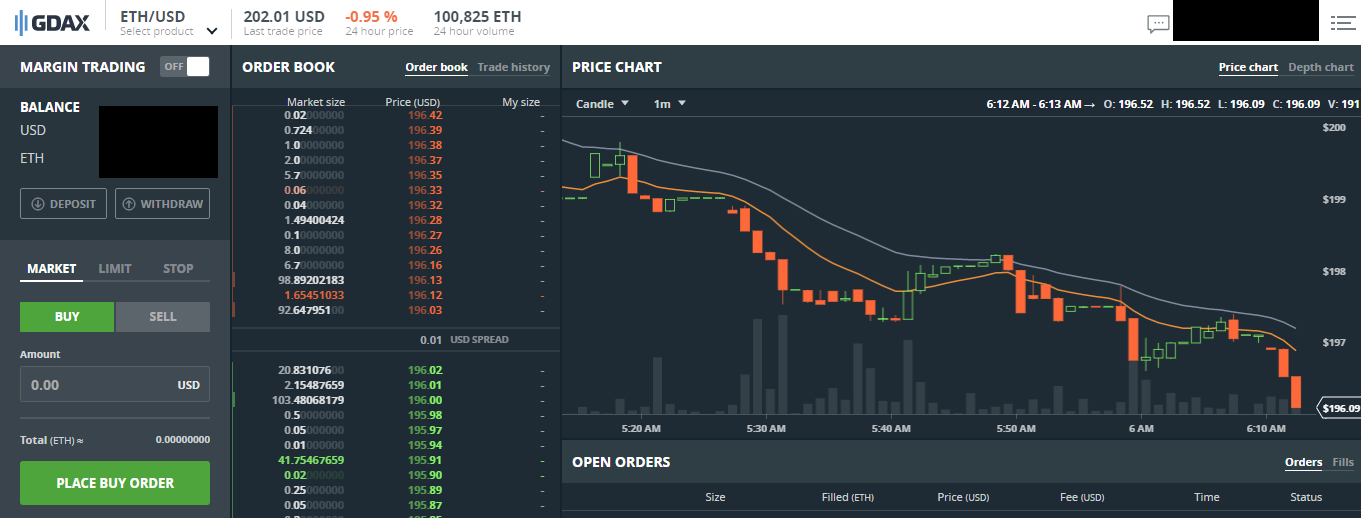
Task: Switch to the Trade history tab
Action: pos(514,68)
